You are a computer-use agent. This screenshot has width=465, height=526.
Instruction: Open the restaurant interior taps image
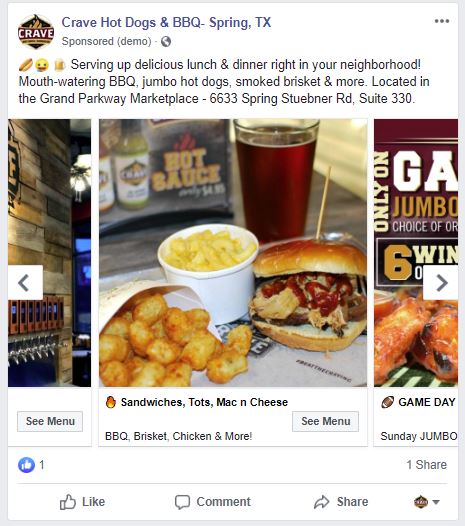[49, 253]
